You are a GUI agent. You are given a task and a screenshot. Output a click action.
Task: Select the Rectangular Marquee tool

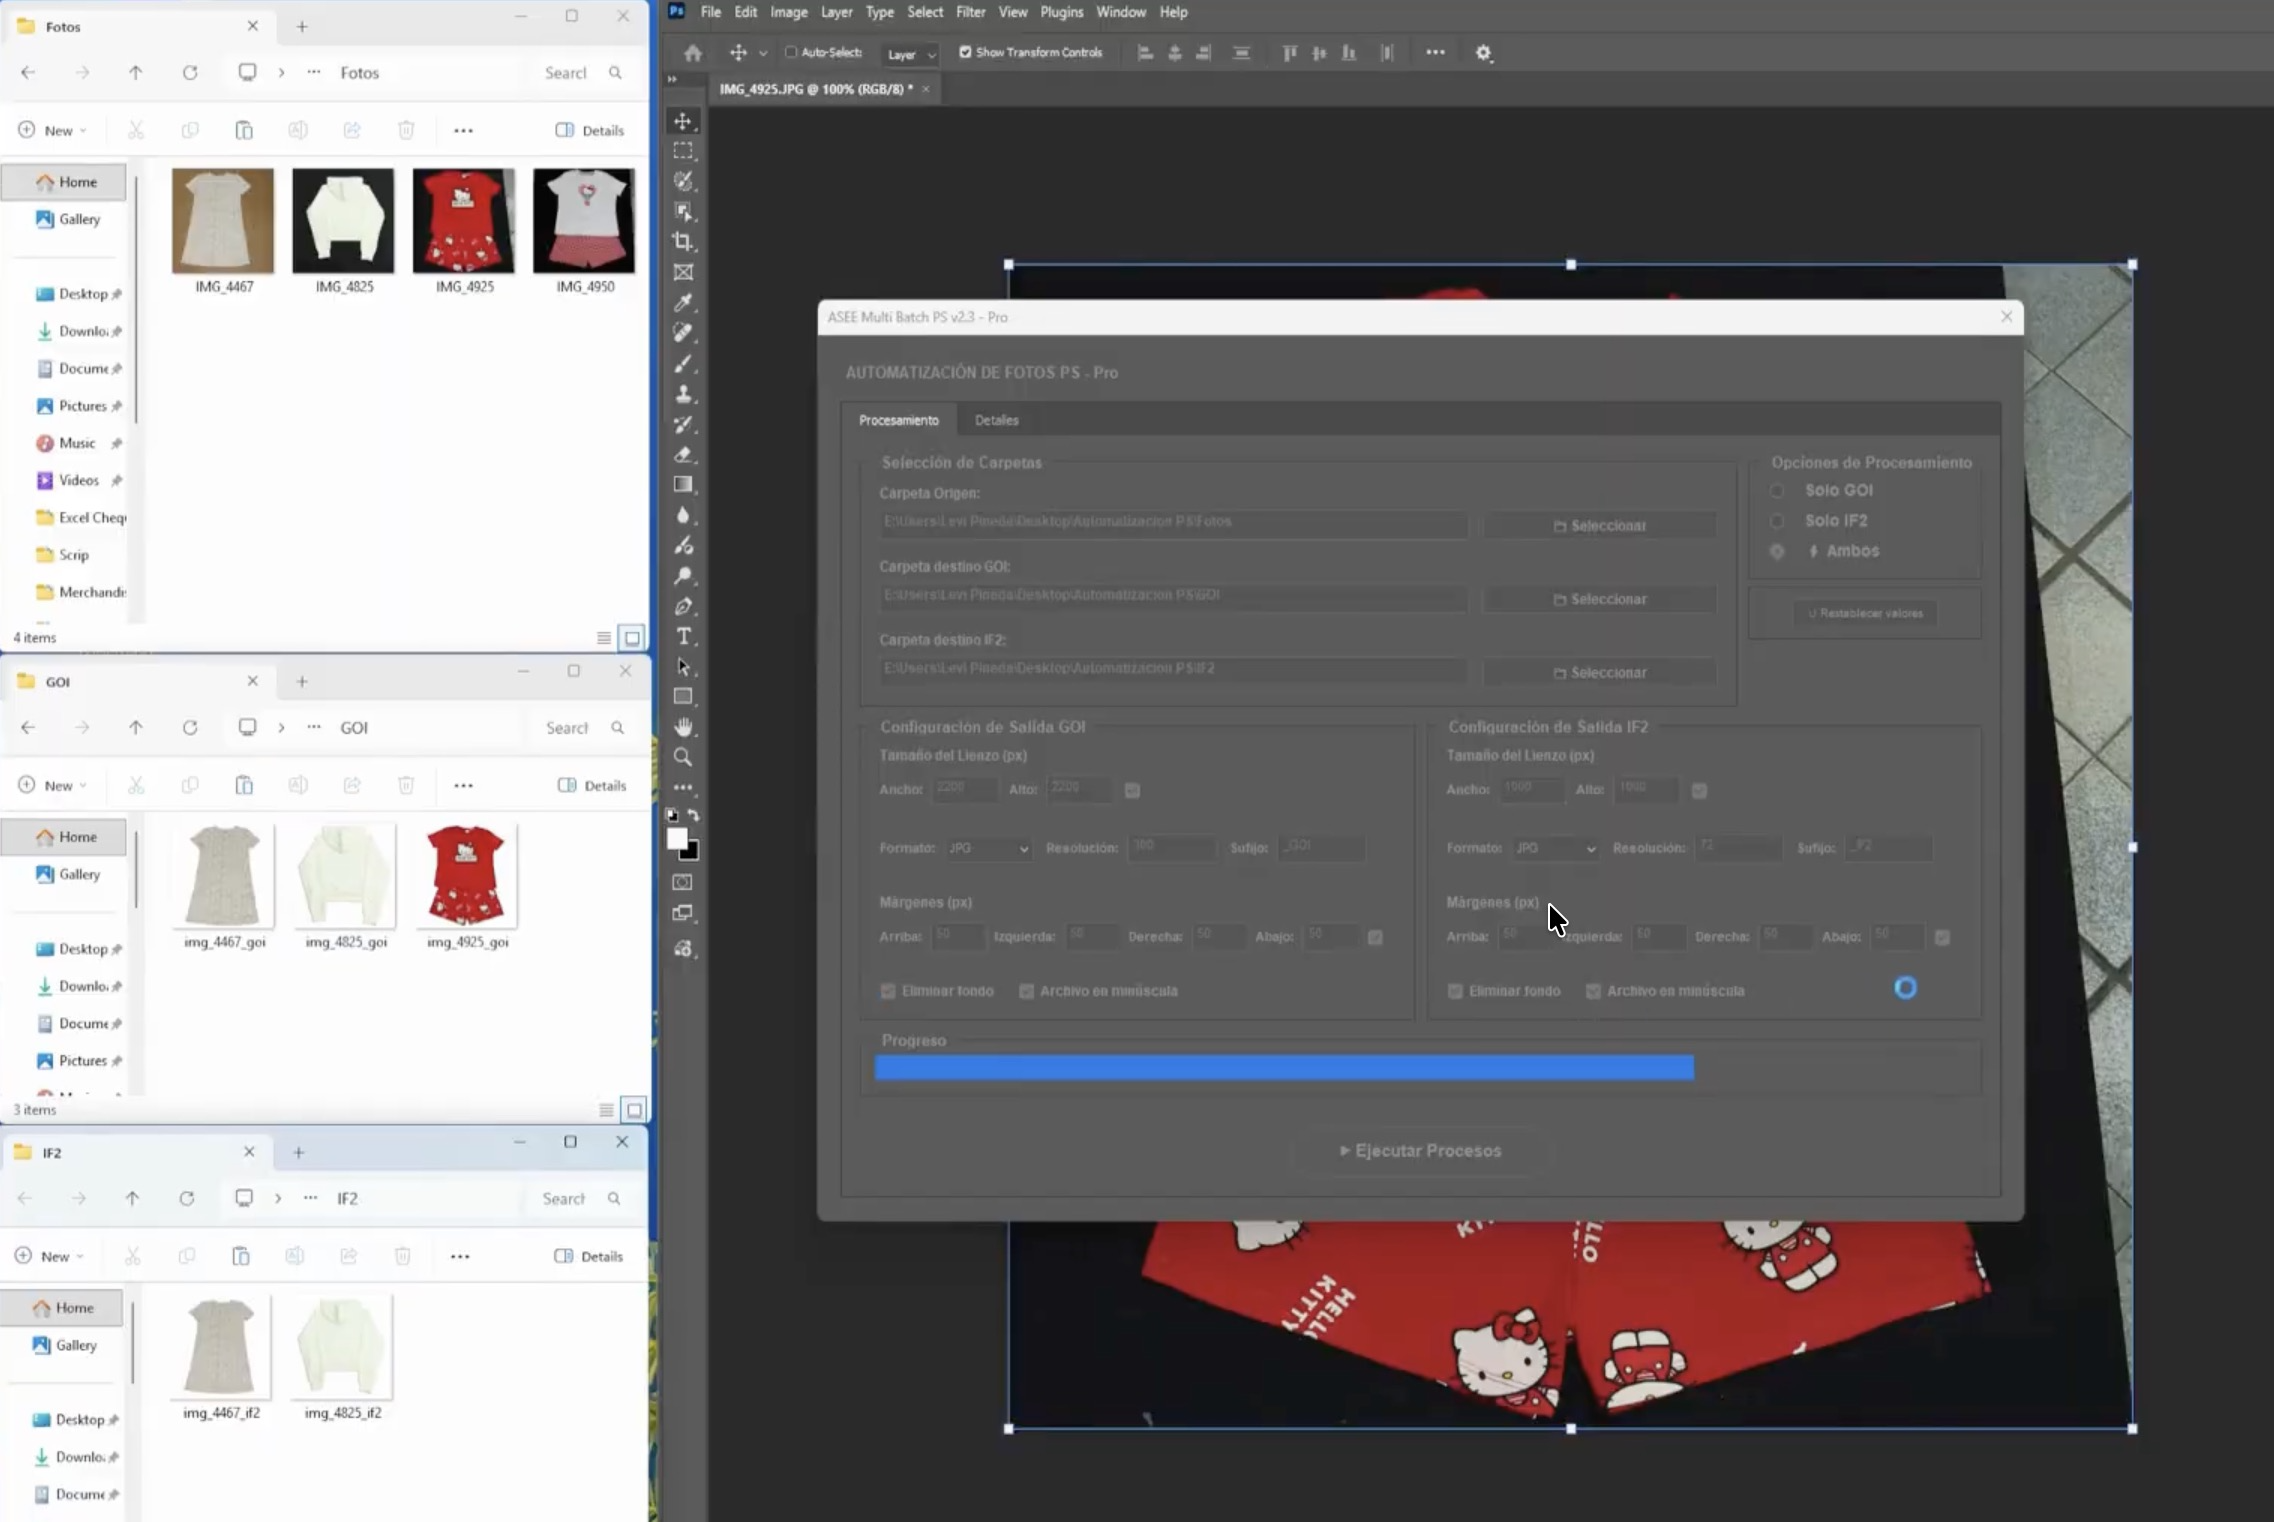[683, 151]
